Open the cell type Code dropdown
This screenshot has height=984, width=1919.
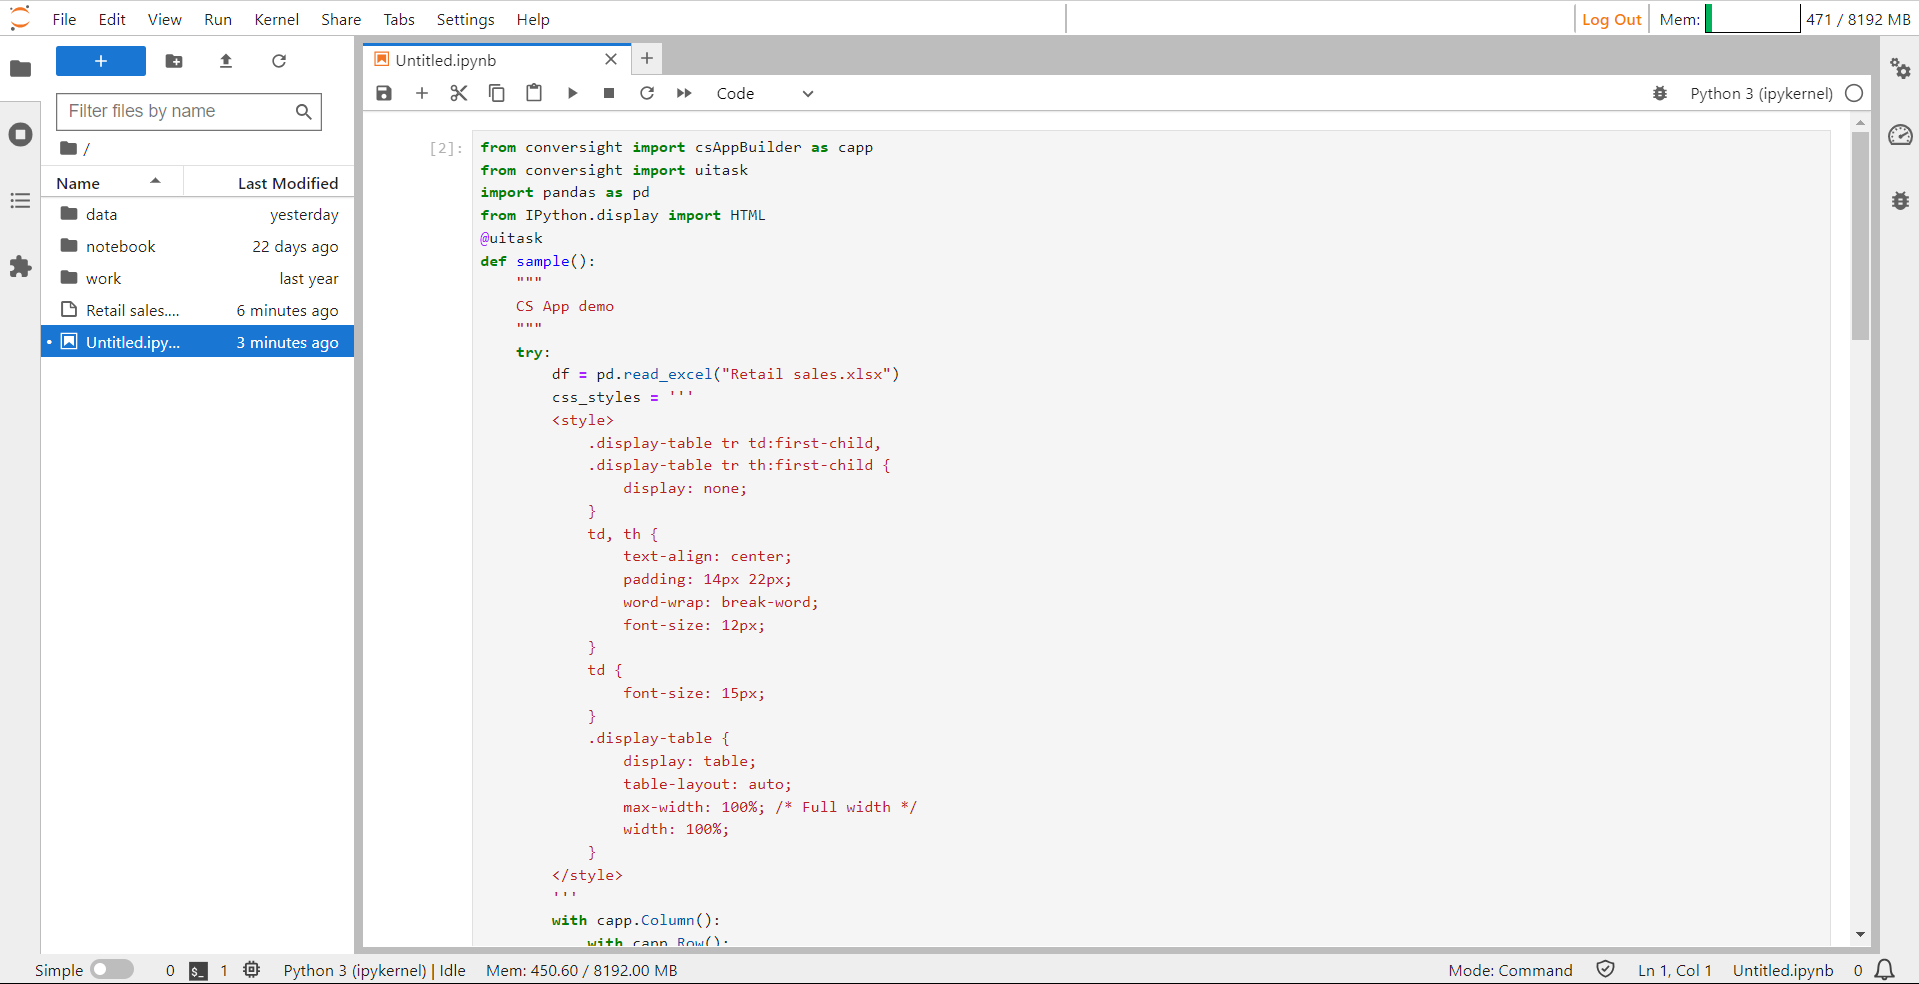click(765, 93)
